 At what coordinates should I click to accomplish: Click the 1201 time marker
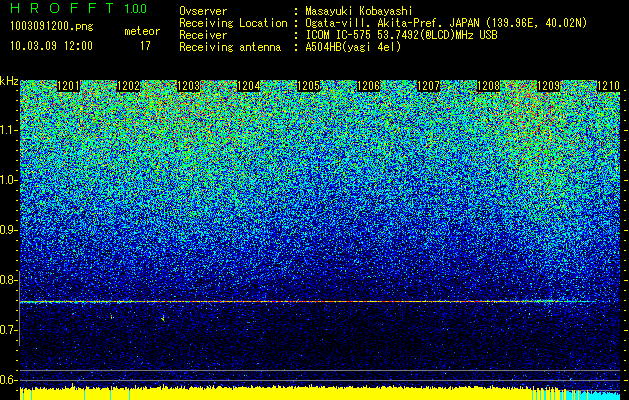[68, 86]
